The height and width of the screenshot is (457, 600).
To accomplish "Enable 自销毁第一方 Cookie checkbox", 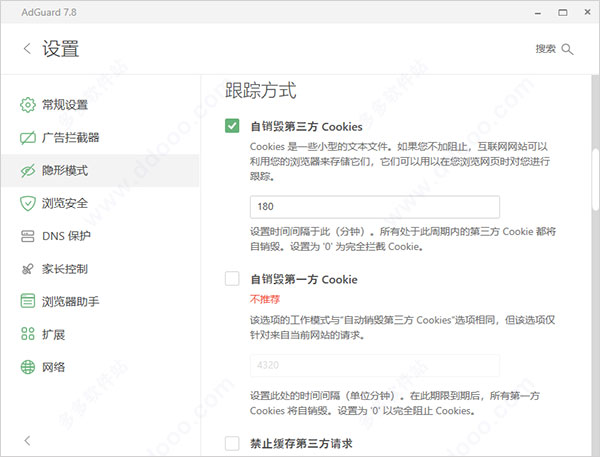I will click(x=232, y=279).
